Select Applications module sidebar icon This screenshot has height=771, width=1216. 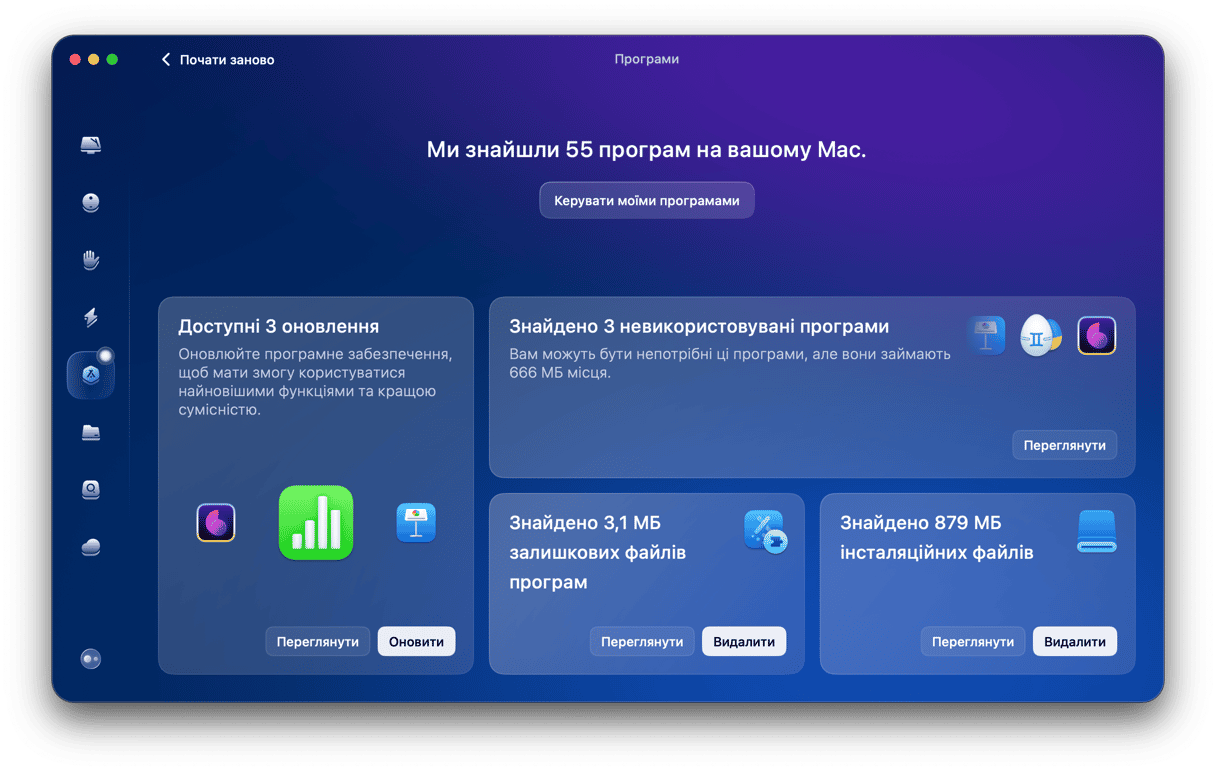(91, 375)
